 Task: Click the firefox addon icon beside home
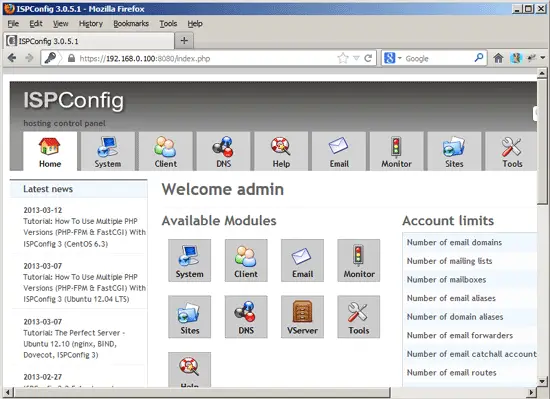click(x=515, y=58)
